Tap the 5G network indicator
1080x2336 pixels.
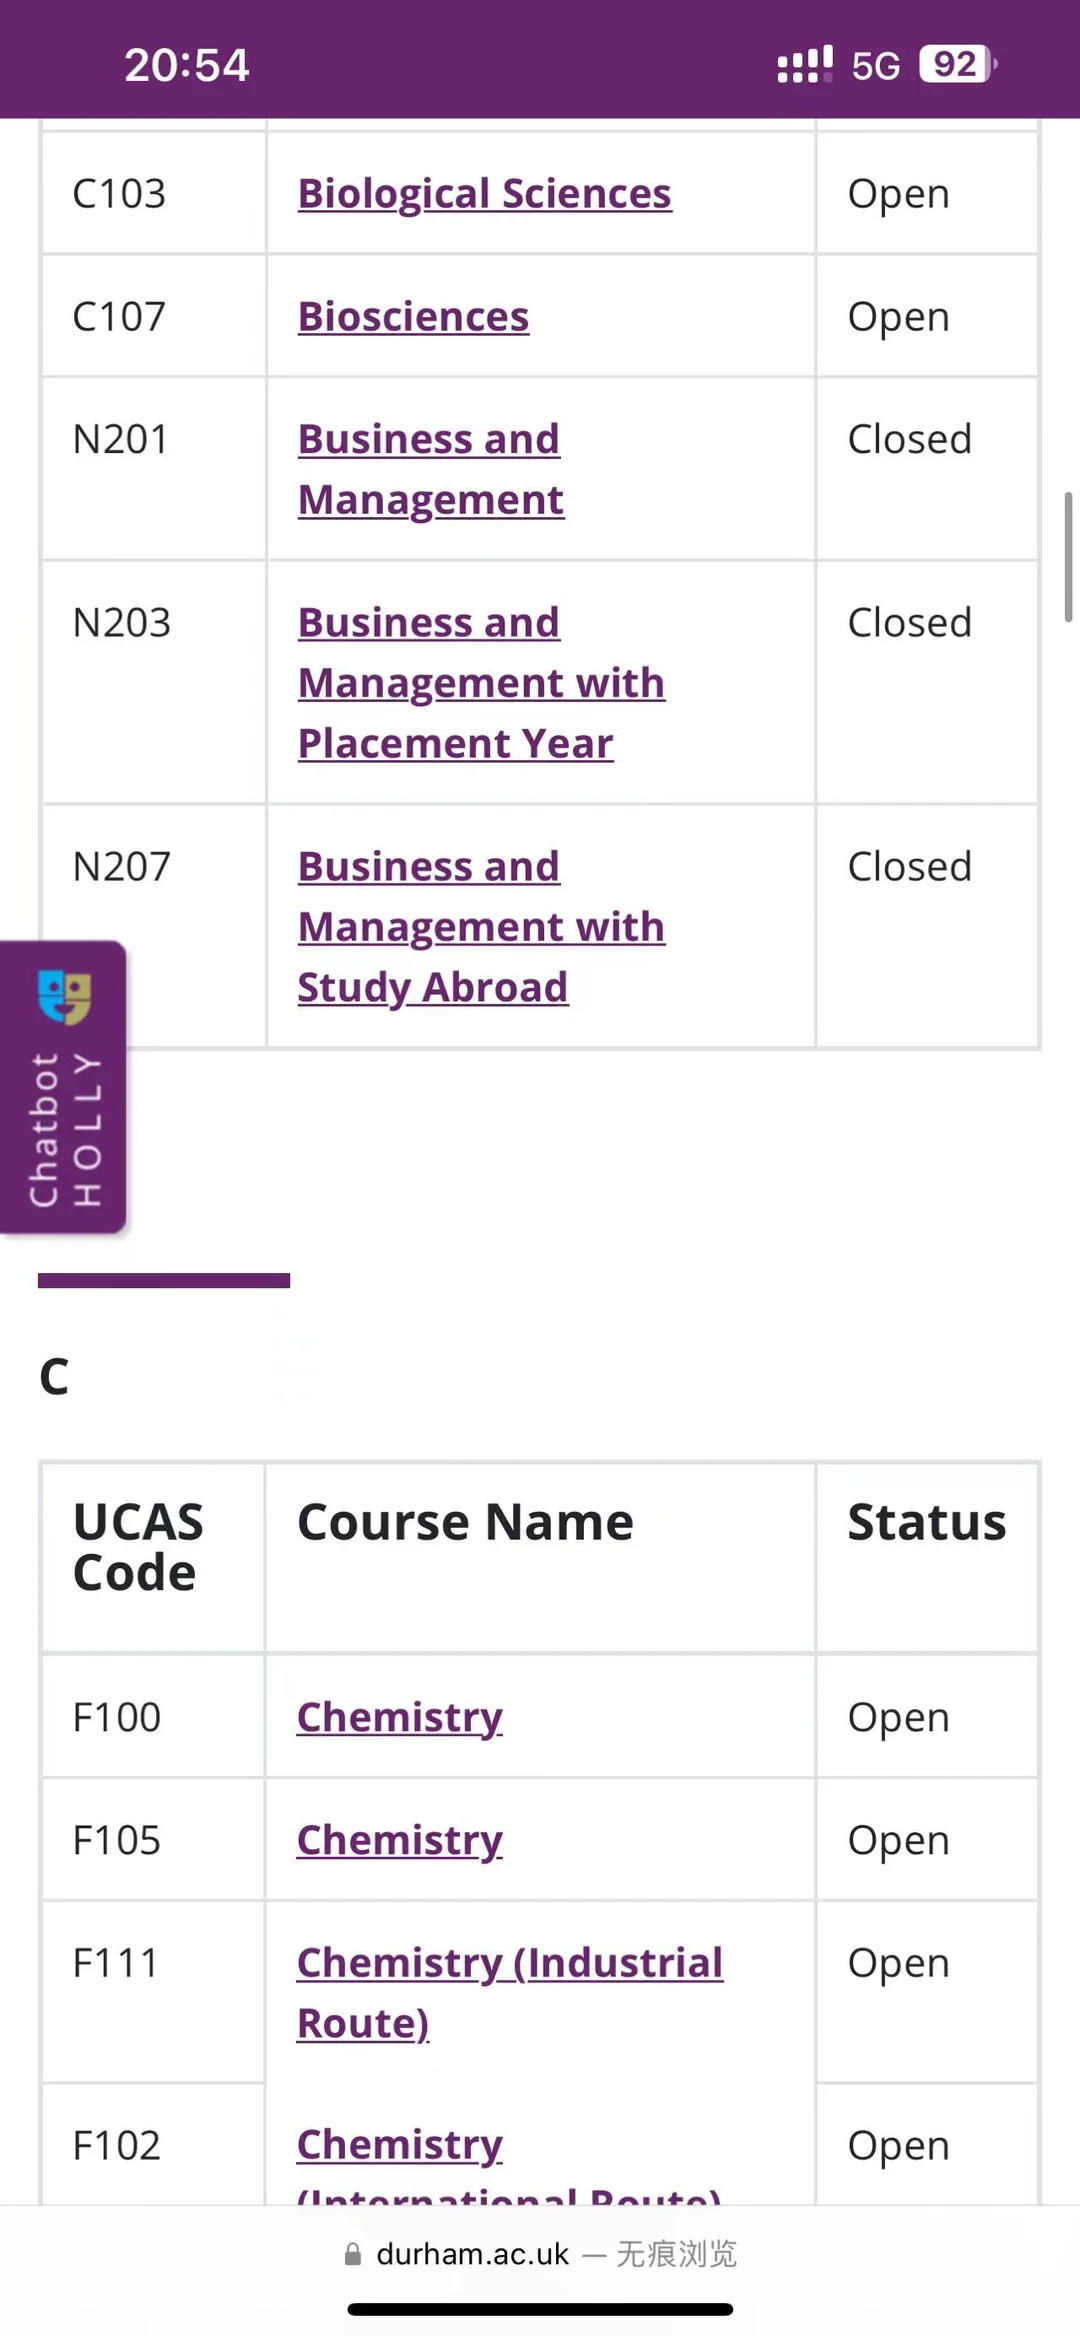click(876, 66)
